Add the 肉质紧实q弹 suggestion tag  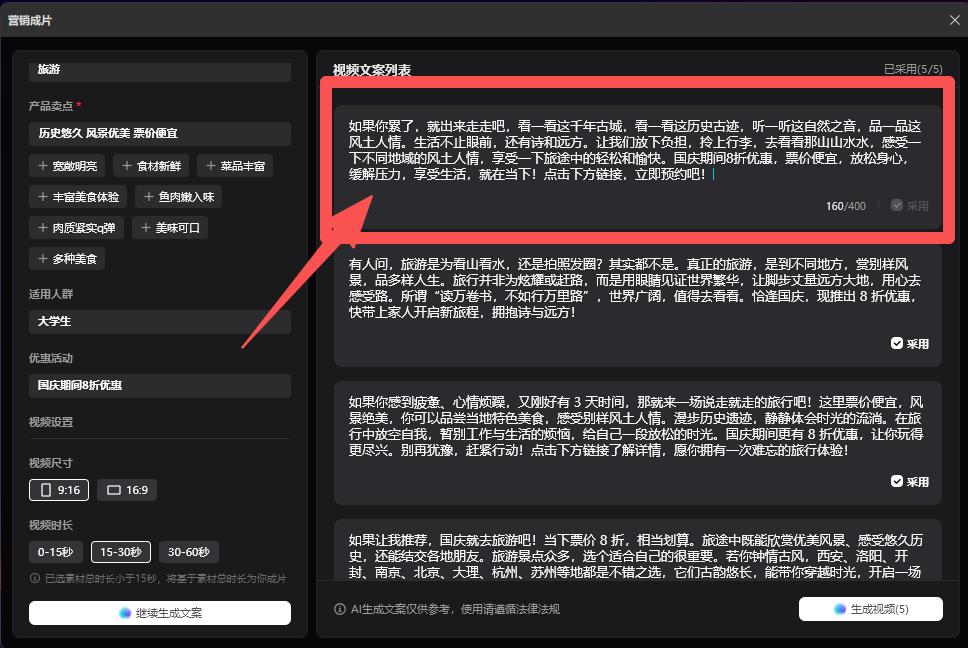pos(77,228)
